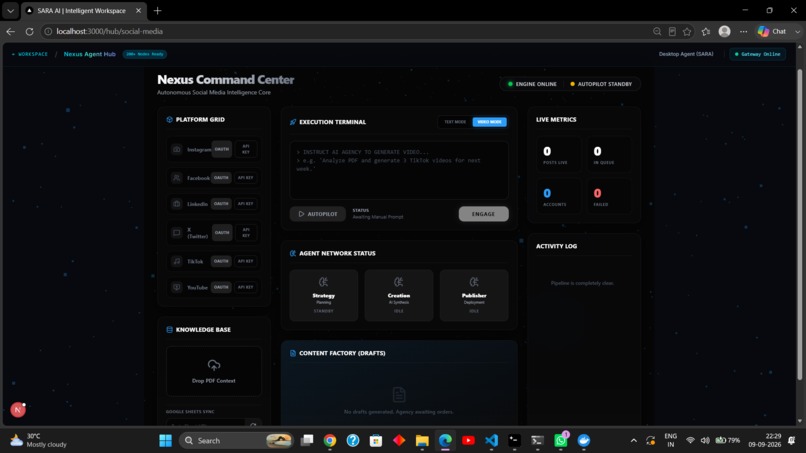Image resolution: width=806 pixels, height=453 pixels.
Task: Click the Strategy agent brain icon
Action: coord(323,282)
